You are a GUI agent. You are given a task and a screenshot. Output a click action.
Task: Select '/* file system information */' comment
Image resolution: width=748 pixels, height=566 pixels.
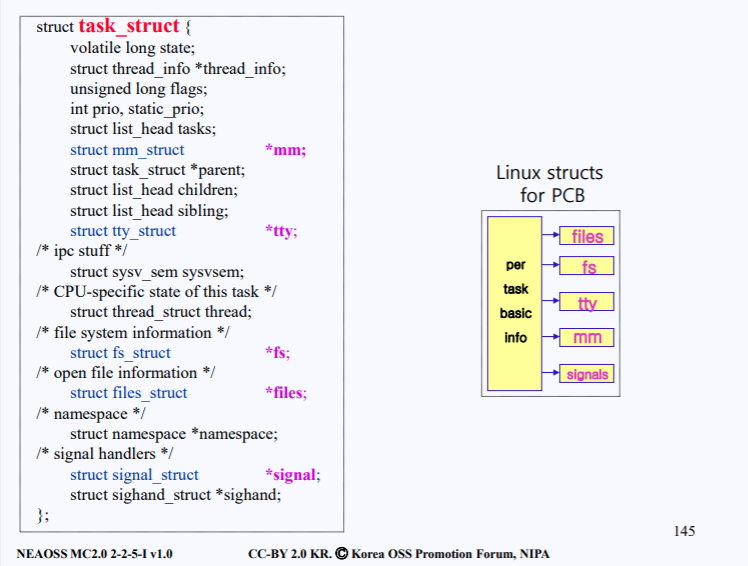133,333
